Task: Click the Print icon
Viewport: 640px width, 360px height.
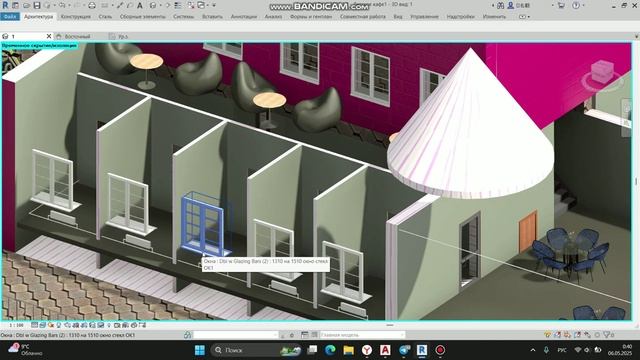Action: [x=92, y=5]
